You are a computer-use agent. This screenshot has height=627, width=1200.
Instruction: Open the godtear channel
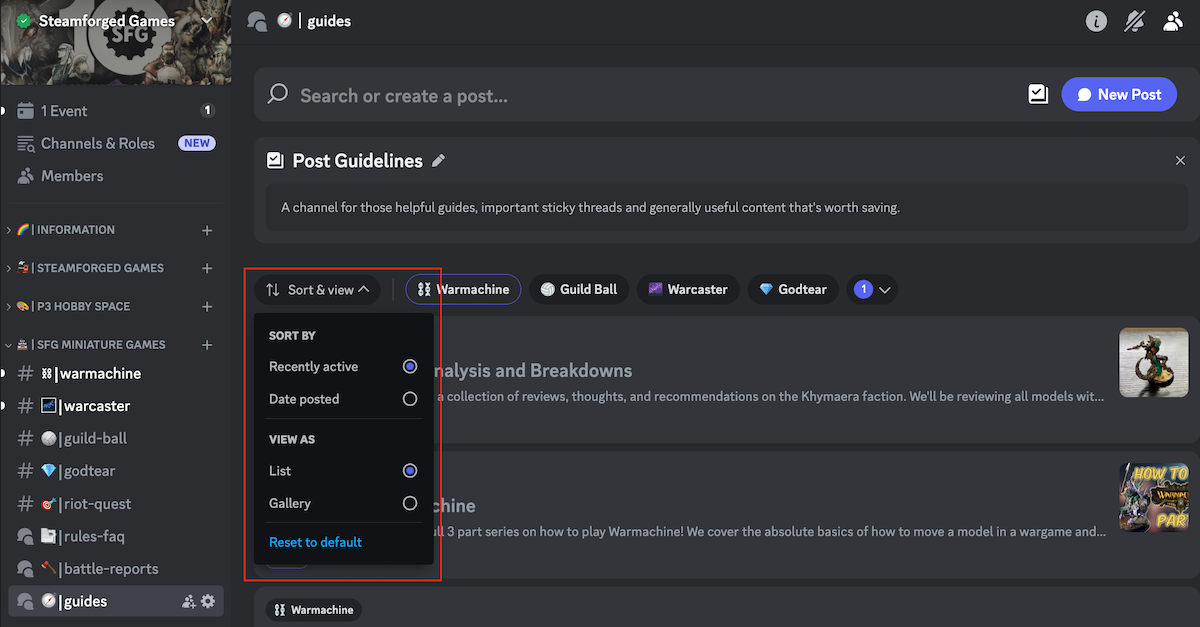click(115, 471)
